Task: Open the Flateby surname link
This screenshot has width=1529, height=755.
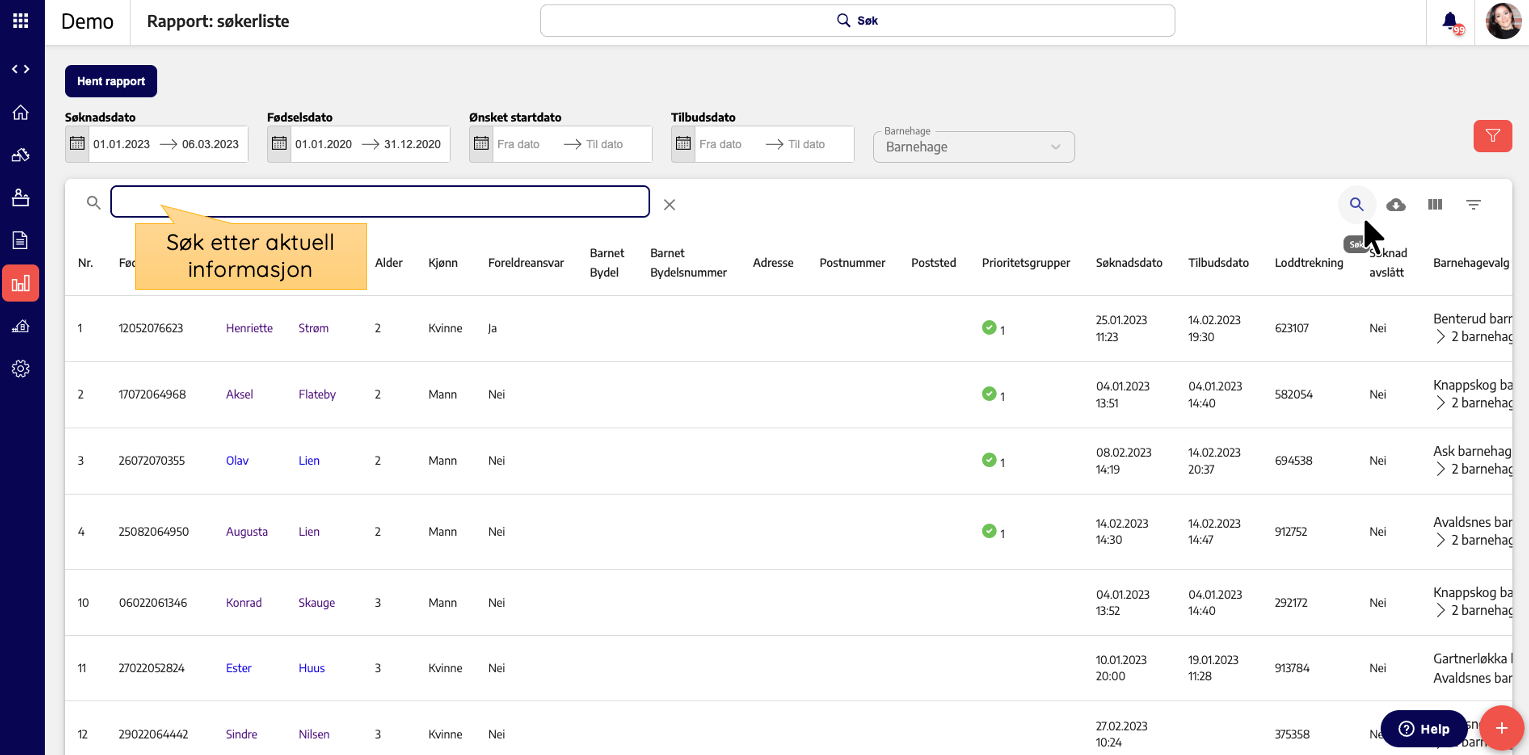Action: [317, 394]
